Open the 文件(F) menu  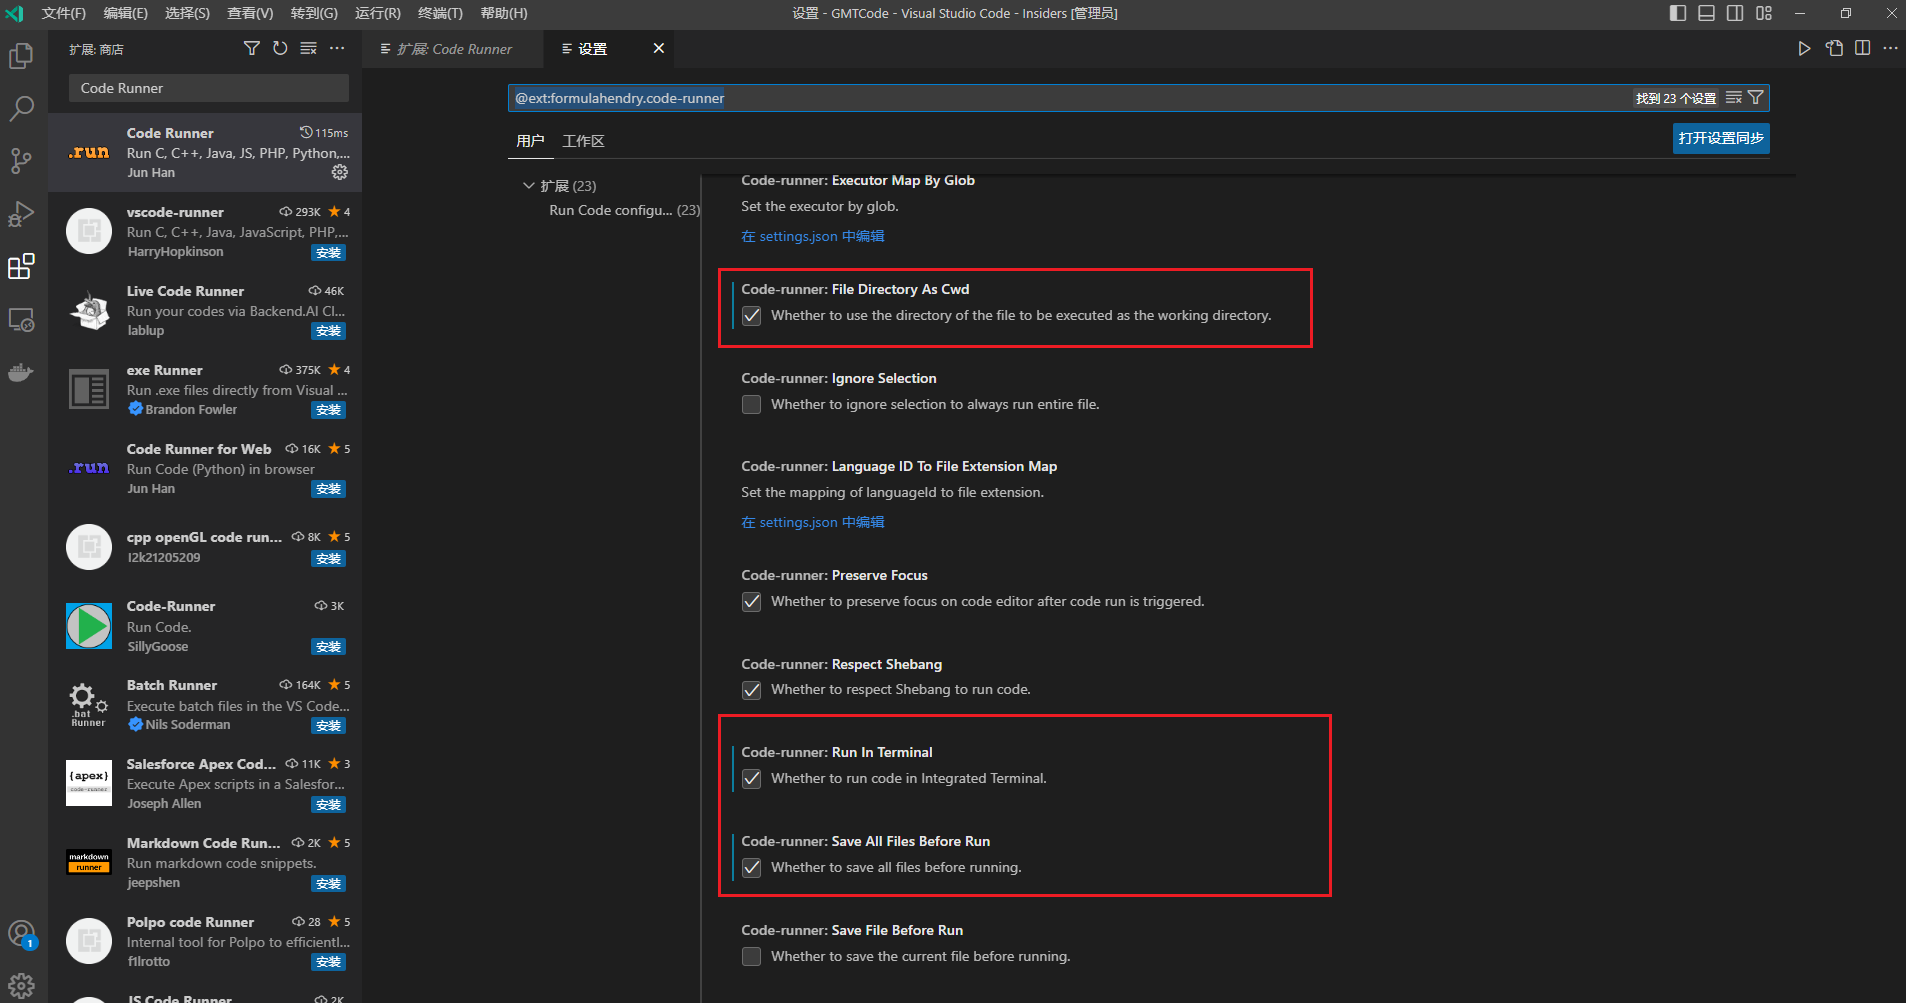pyautogui.click(x=64, y=13)
